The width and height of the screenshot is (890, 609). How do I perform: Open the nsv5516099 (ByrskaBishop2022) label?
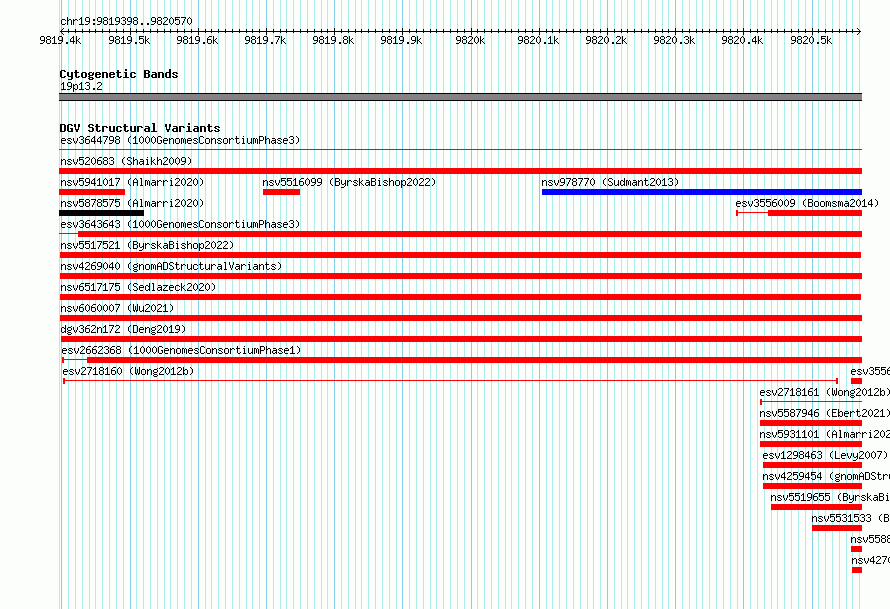[x=349, y=182]
